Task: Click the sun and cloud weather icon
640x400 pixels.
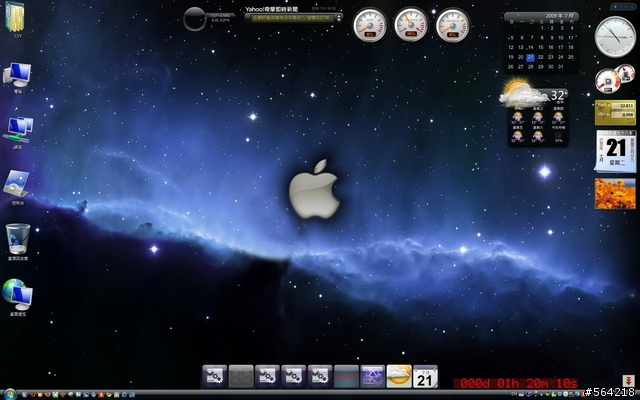Action: coord(522,93)
